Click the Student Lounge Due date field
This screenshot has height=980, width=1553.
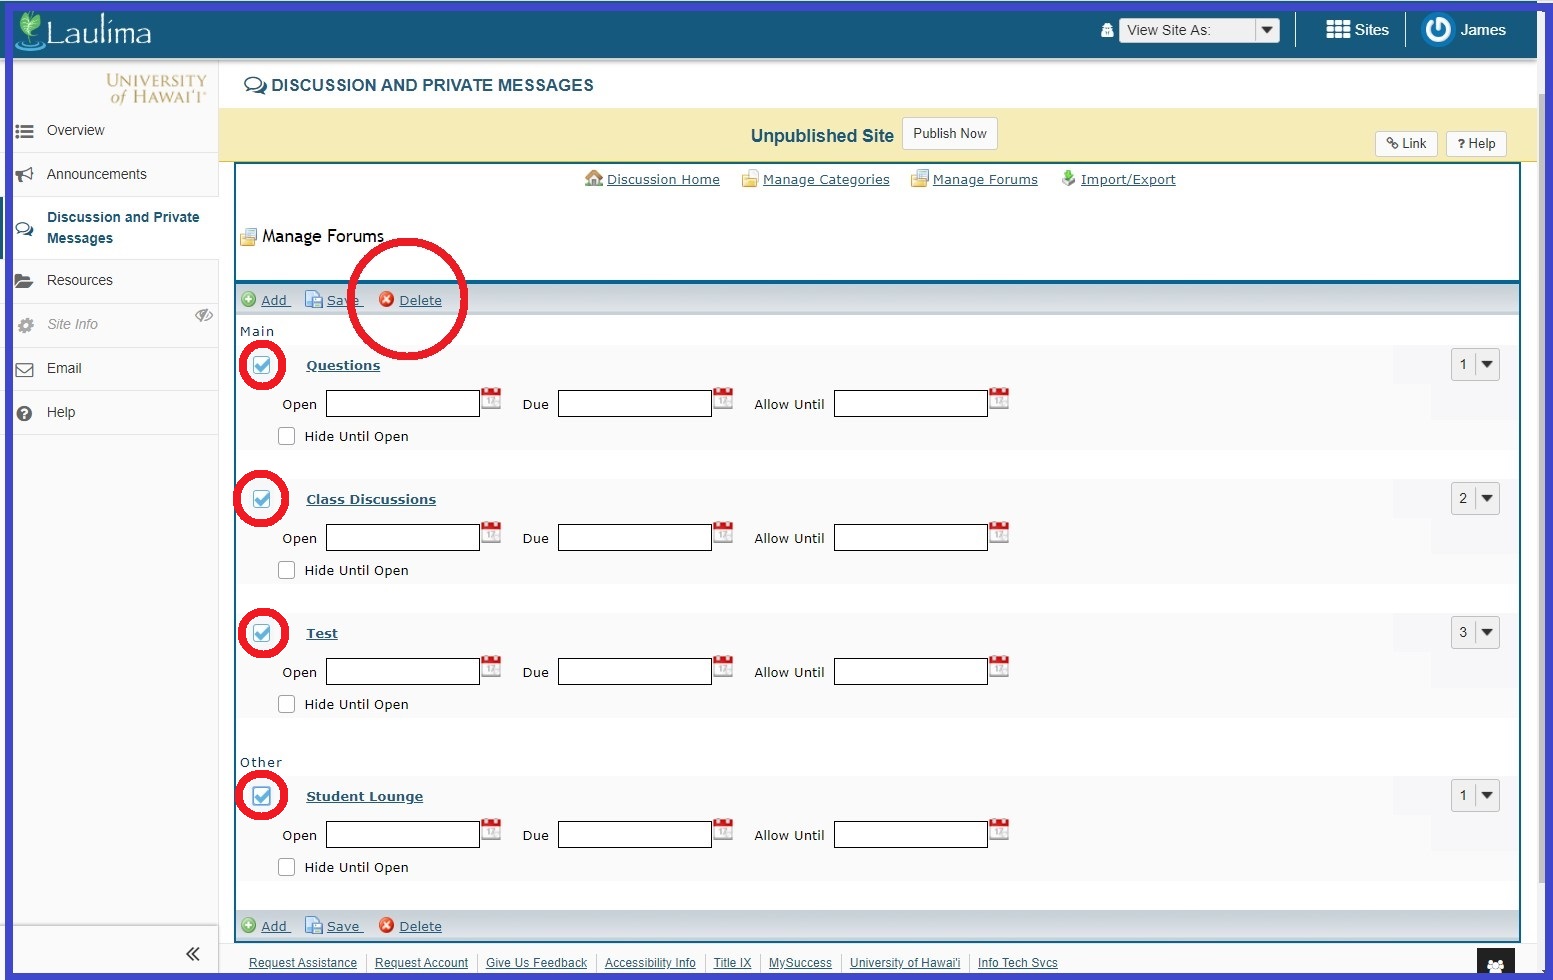tap(634, 835)
